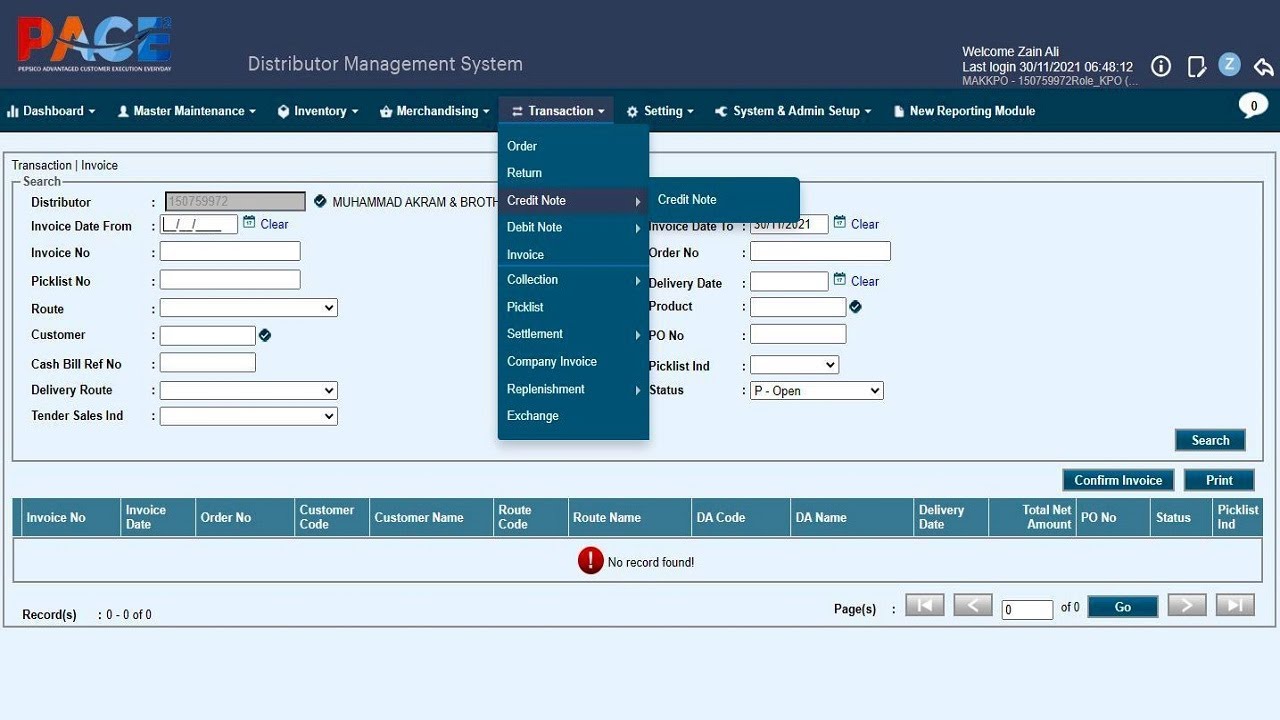1280x720 pixels.
Task: Open the Status dropdown showing P - Open
Action: pyautogui.click(x=816, y=391)
